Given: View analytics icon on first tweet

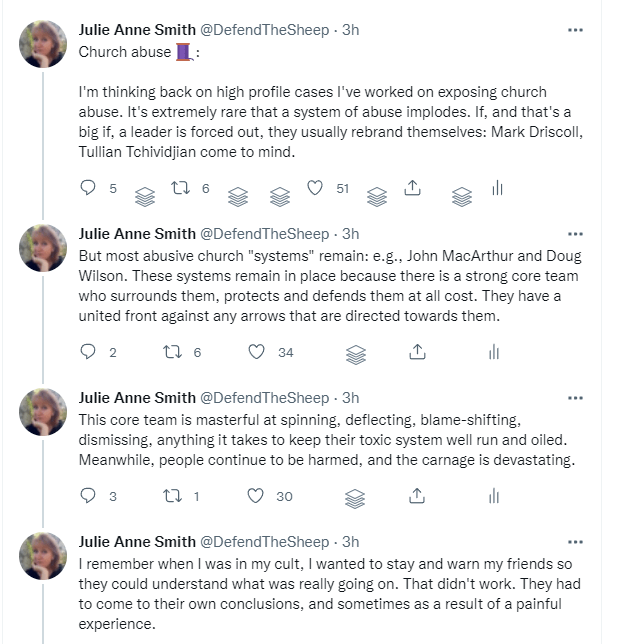Looking at the screenshot, I should pyautogui.click(x=496, y=188).
